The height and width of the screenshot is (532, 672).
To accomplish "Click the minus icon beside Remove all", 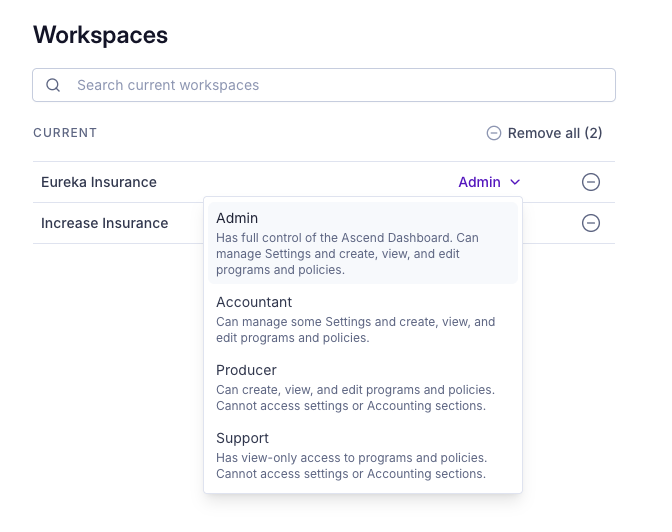I will coord(494,133).
